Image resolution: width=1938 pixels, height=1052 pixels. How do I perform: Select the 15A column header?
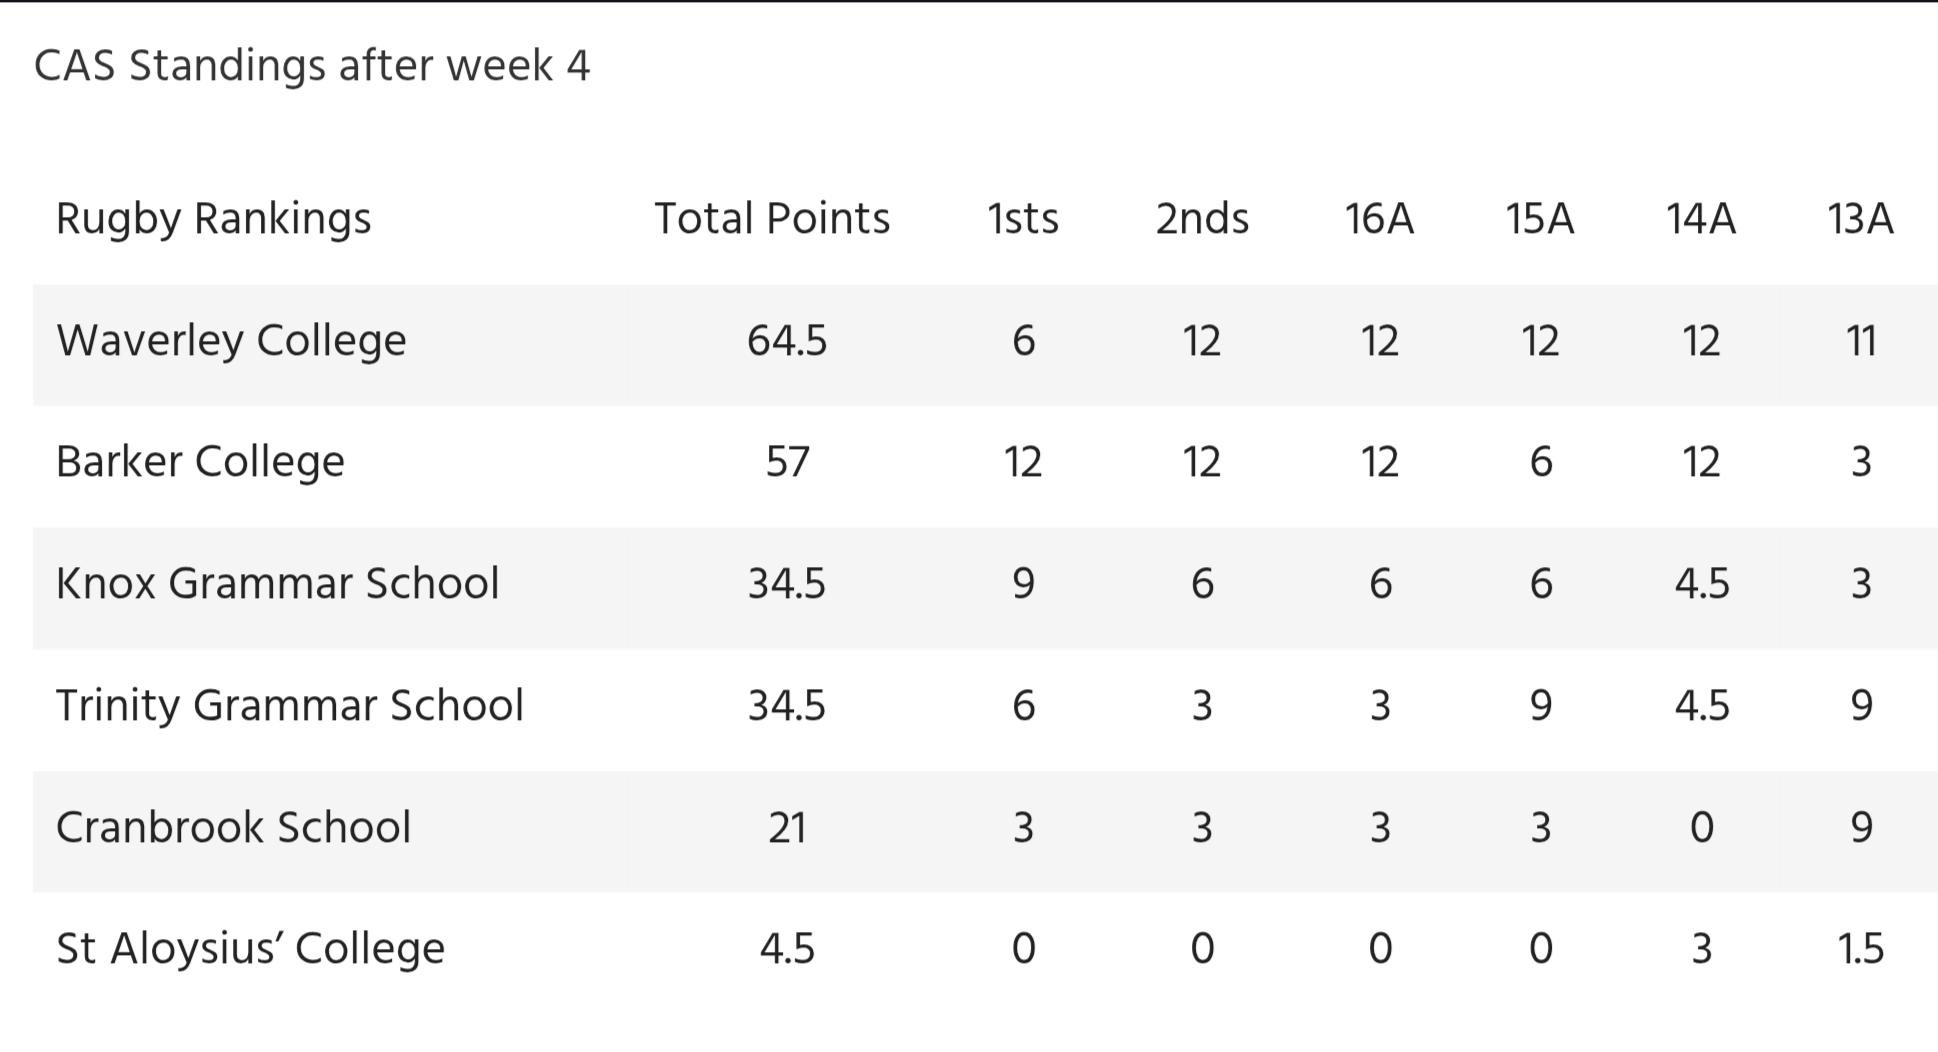[1540, 218]
